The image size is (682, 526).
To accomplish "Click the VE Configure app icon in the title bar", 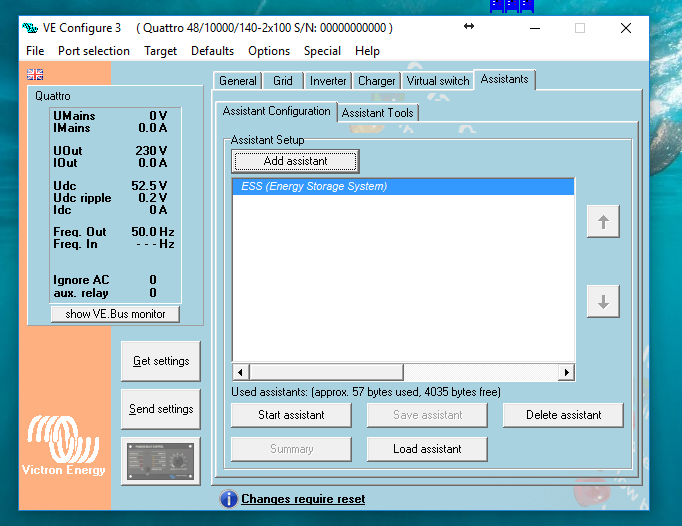I will point(30,28).
